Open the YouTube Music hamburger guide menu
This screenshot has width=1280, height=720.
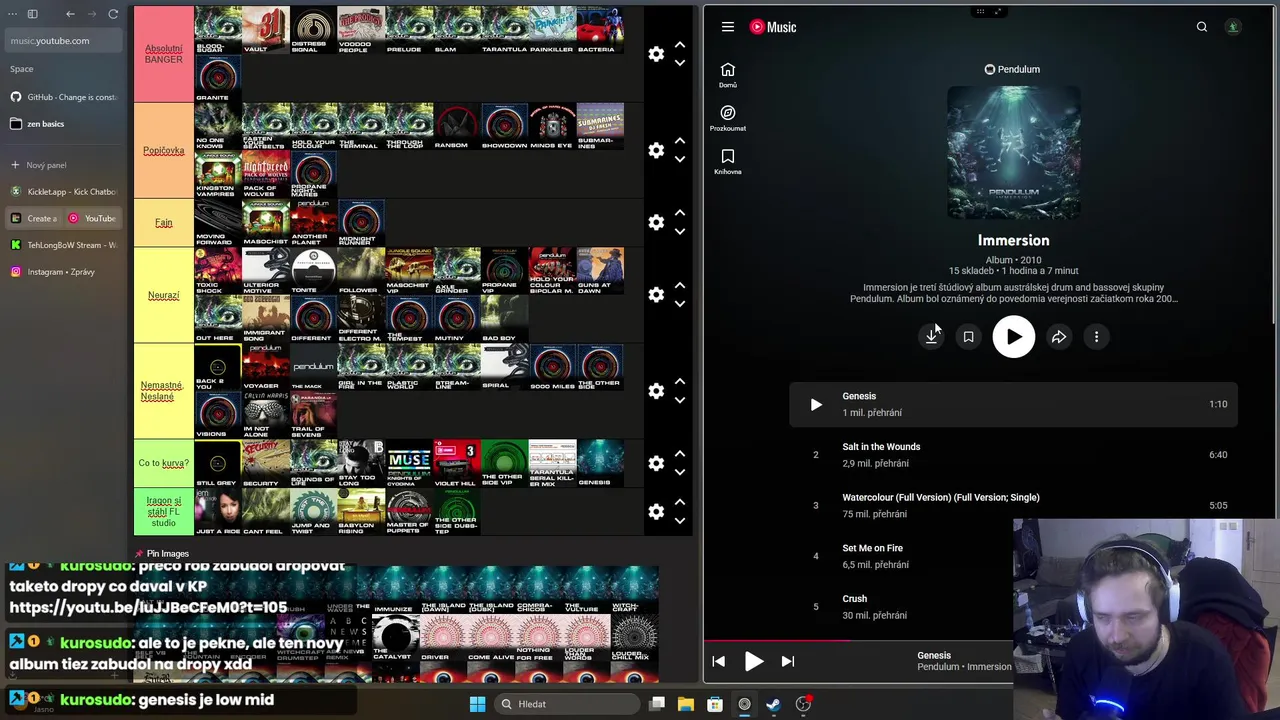click(728, 27)
